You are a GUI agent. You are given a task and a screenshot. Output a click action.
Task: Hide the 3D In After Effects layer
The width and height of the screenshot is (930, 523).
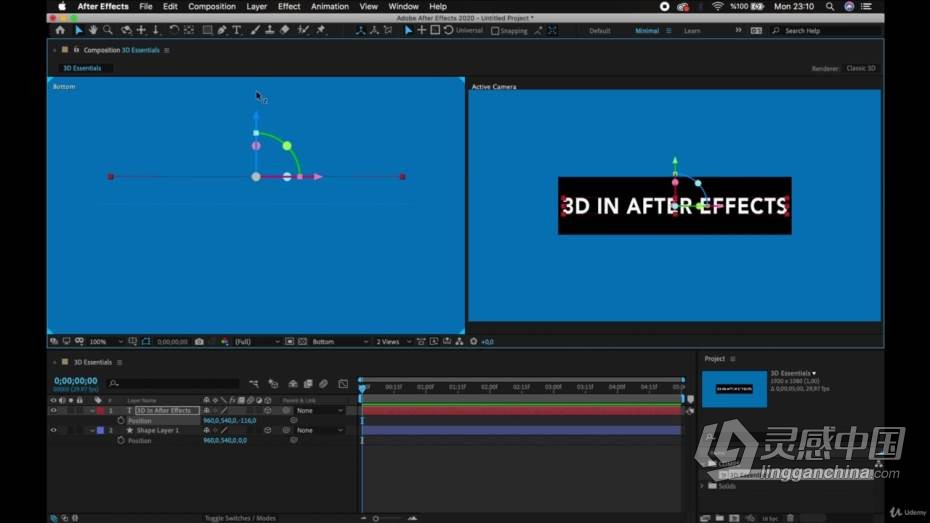coord(53,410)
